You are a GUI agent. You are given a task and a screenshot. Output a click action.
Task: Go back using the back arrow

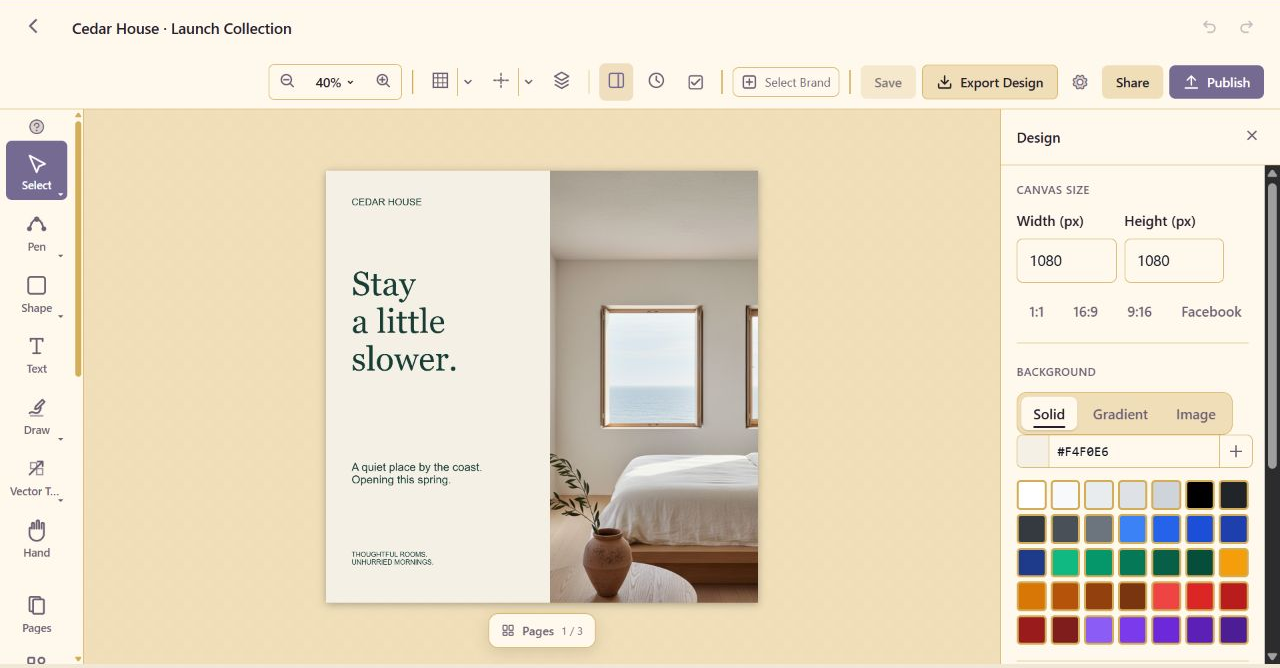33,27
